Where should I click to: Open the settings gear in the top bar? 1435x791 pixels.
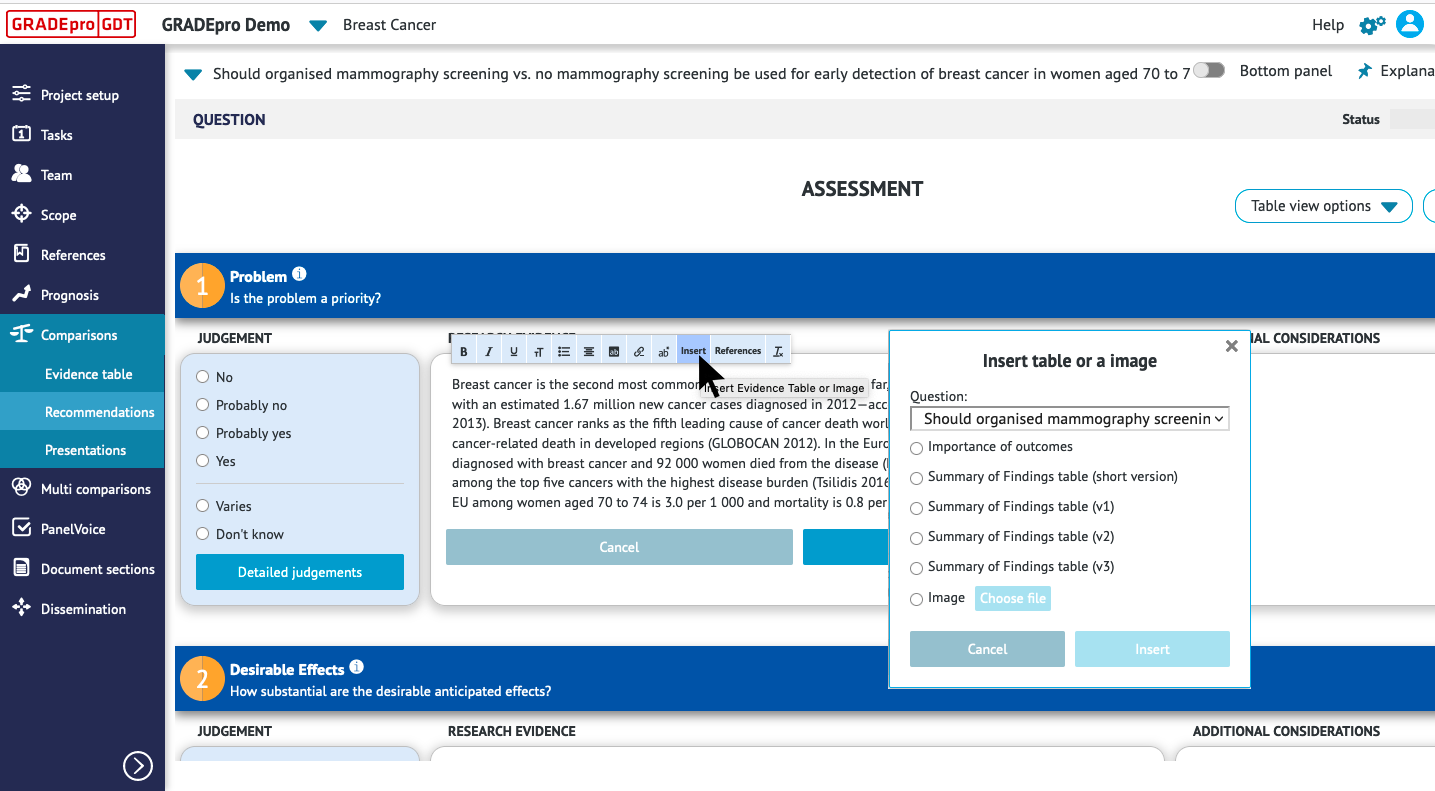[x=1370, y=24]
